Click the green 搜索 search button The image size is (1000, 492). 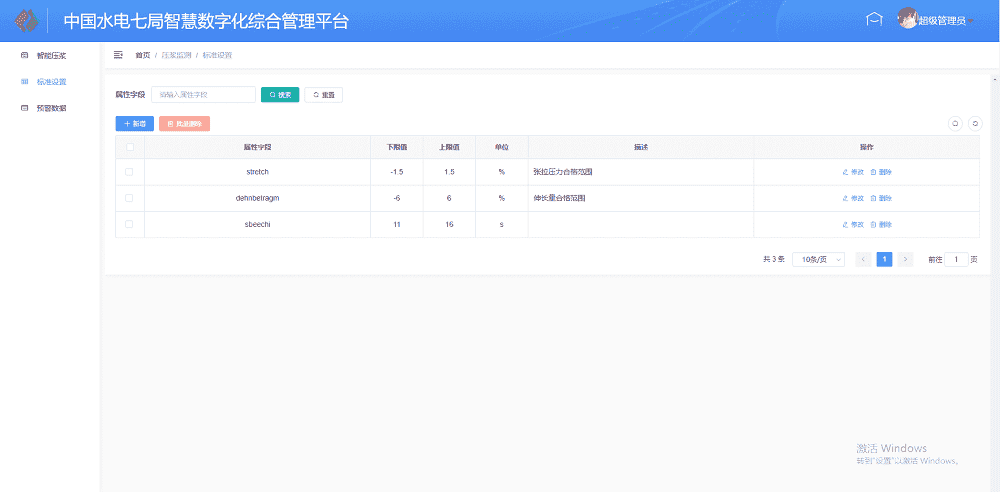click(x=280, y=95)
